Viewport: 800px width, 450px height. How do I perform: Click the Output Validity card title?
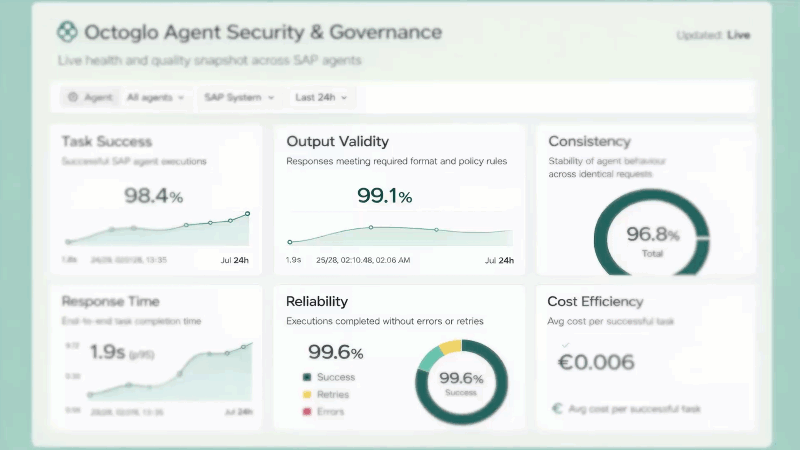[x=337, y=141]
